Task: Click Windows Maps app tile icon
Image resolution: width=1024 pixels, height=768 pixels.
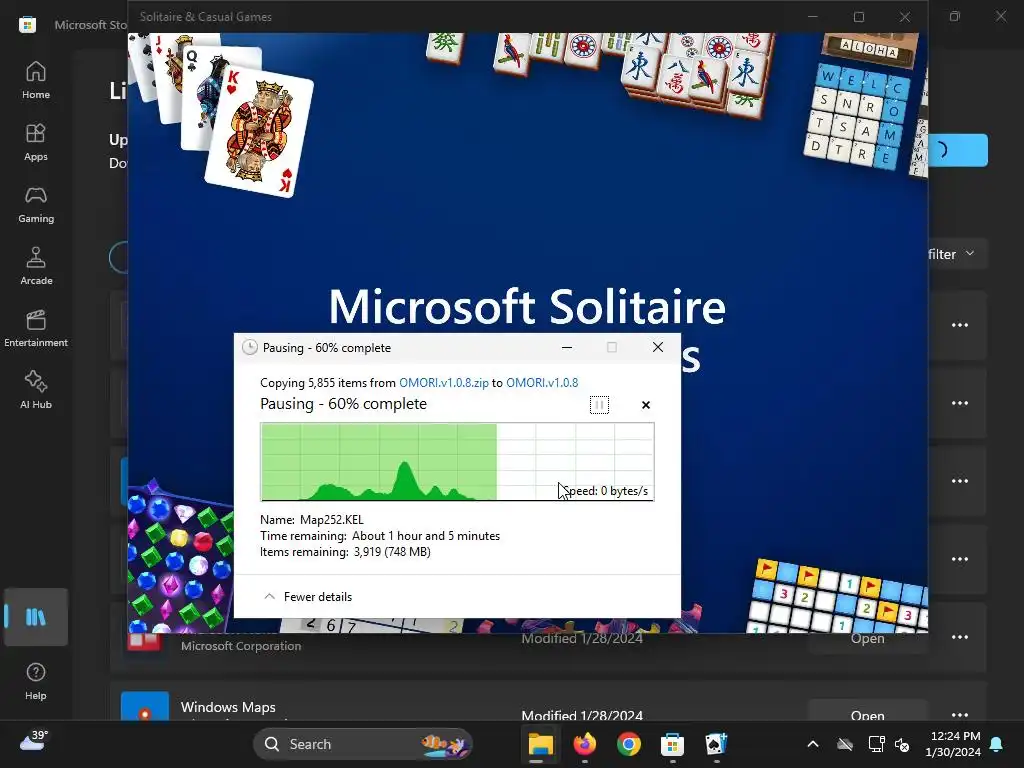Action: tap(145, 707)
